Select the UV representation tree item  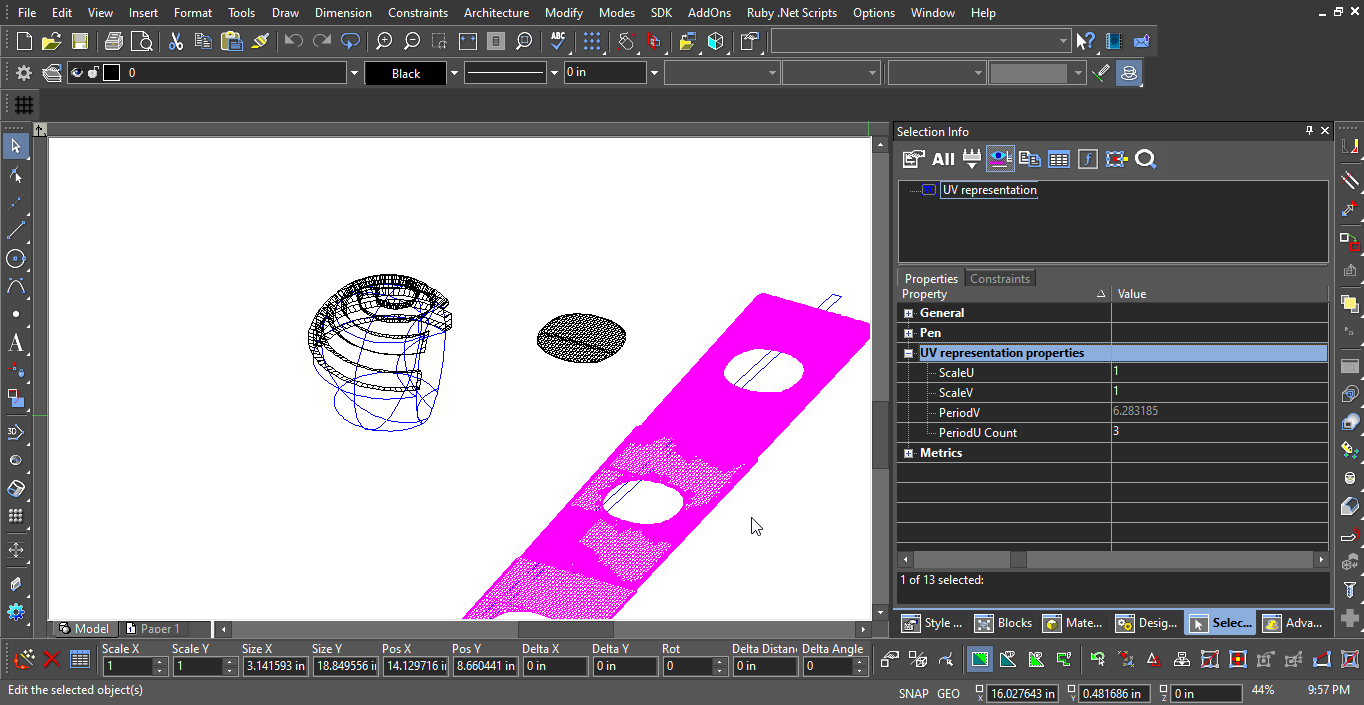pos(989,190)
